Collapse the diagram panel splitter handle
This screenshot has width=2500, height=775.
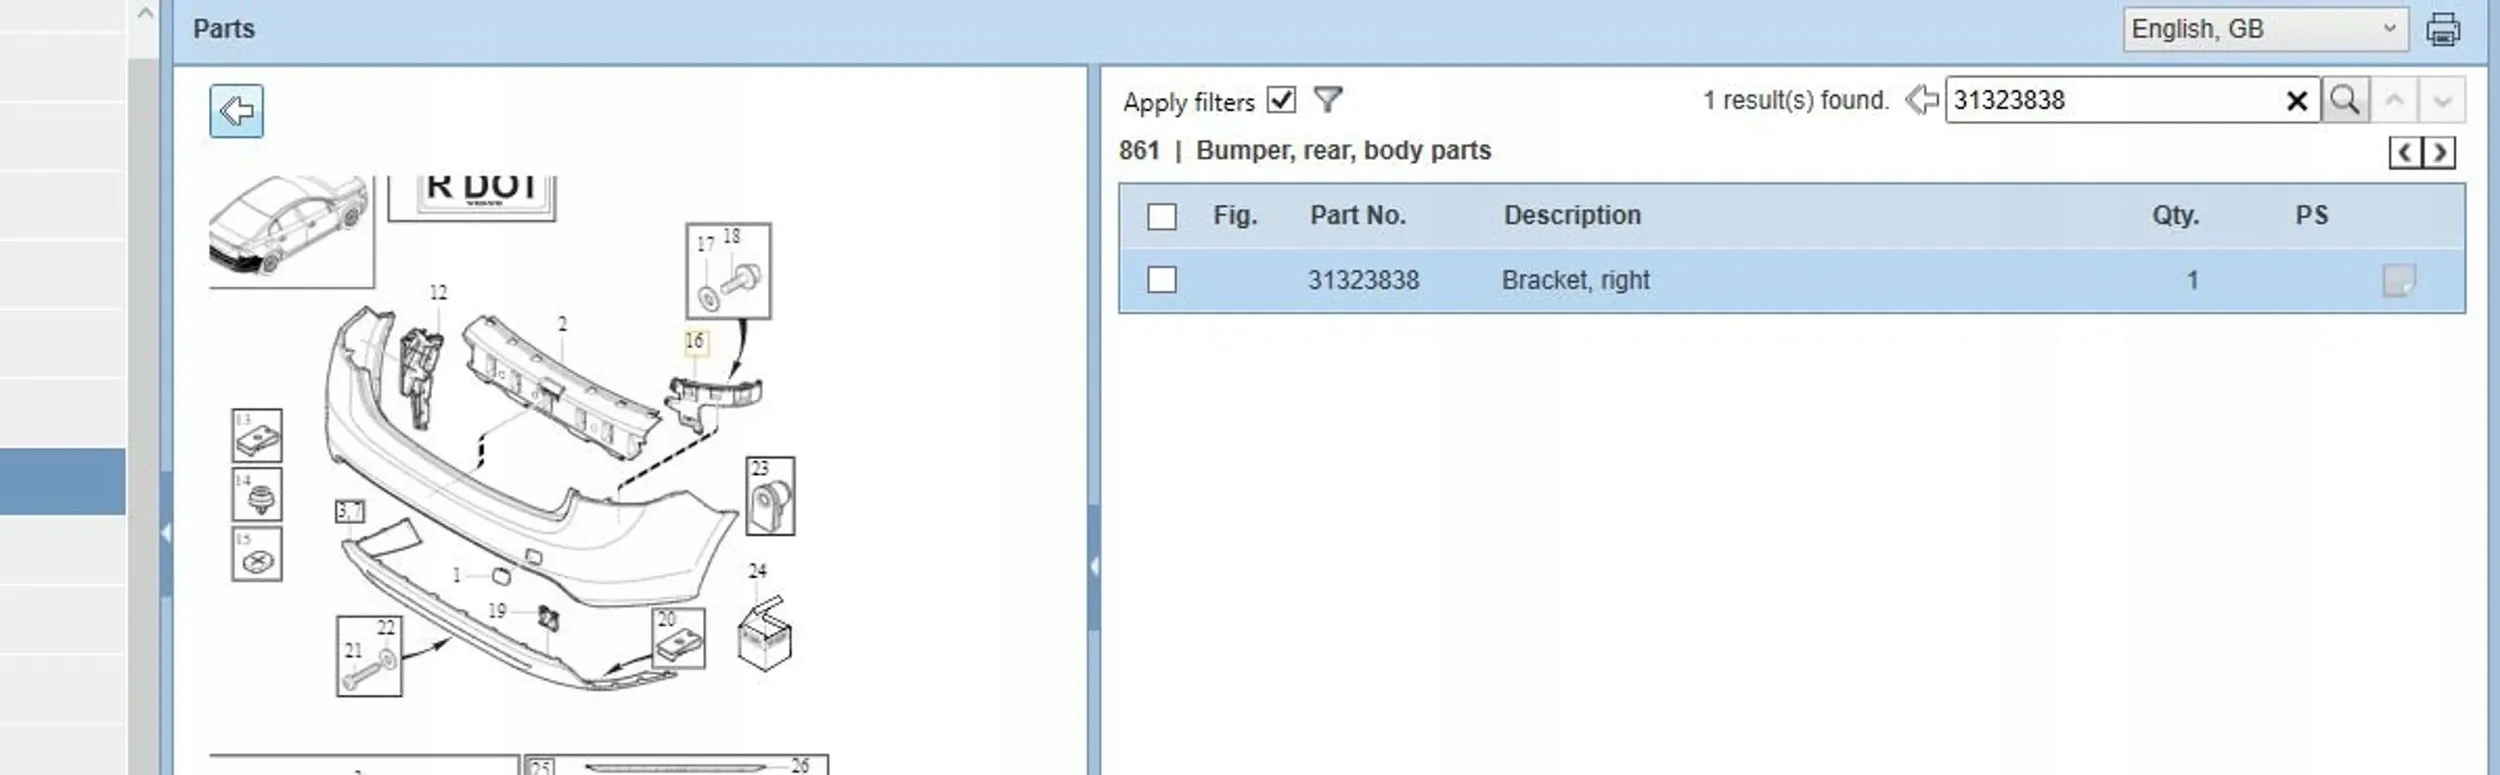click(x=1094, y=567)
